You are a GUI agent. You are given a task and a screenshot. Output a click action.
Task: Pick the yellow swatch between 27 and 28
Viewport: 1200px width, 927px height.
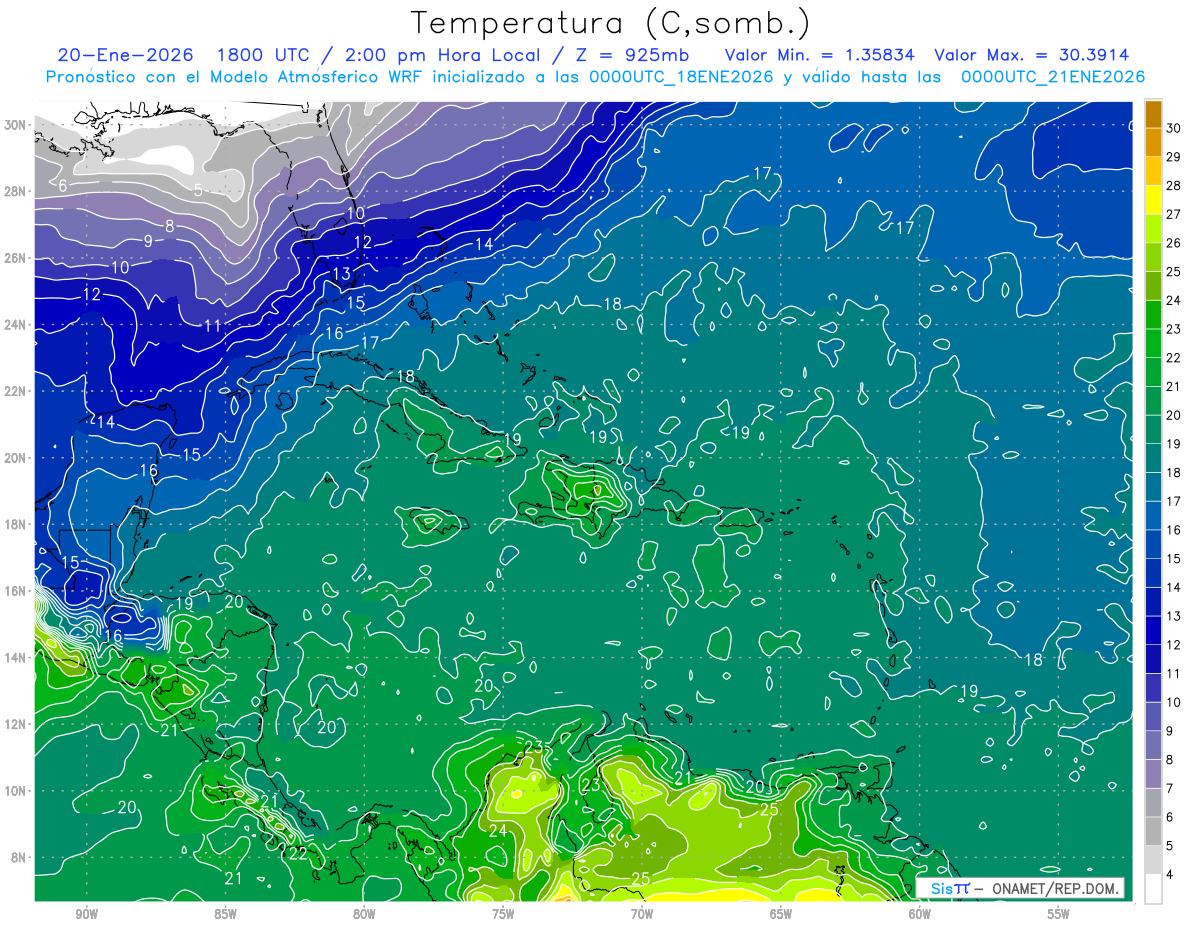coord(1153,200)
